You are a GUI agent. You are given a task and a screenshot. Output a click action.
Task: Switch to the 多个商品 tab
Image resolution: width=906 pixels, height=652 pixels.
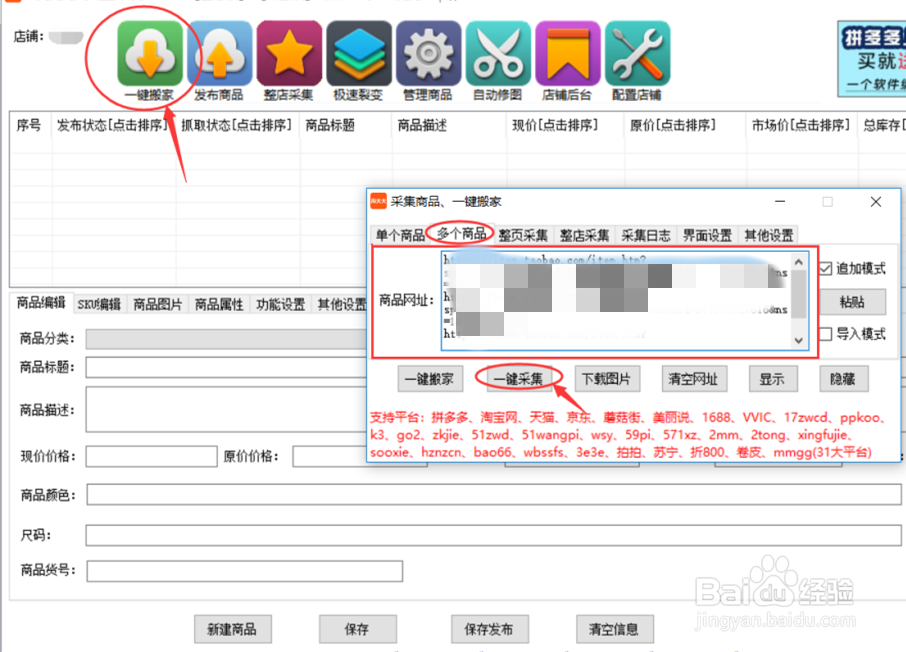click(x=461, y=234)
